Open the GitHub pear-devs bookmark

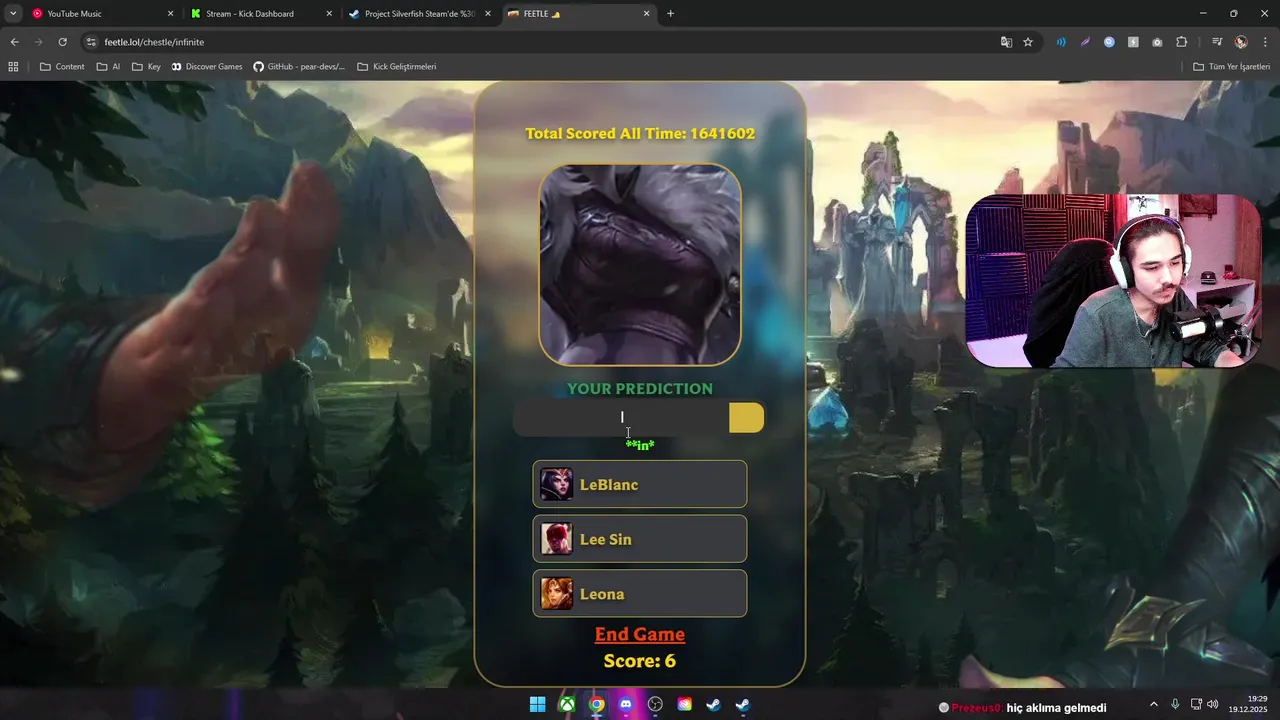(x=299, y=67)
